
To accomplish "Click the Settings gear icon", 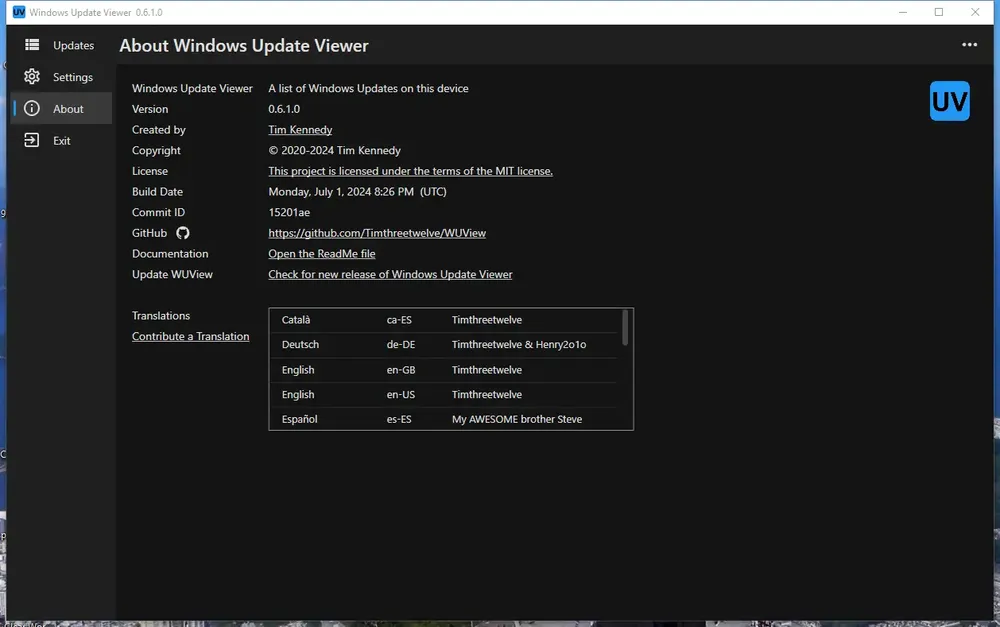I will 32,77.
